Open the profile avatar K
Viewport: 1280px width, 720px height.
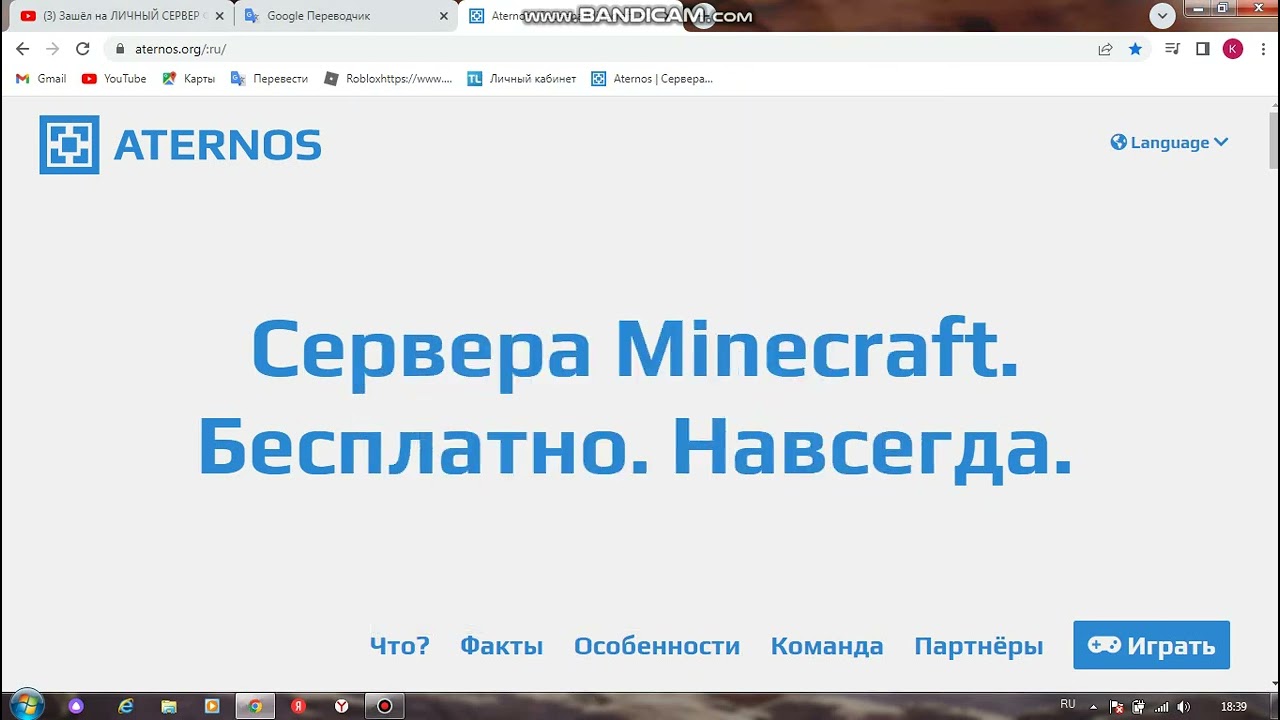pos(1233,49)
